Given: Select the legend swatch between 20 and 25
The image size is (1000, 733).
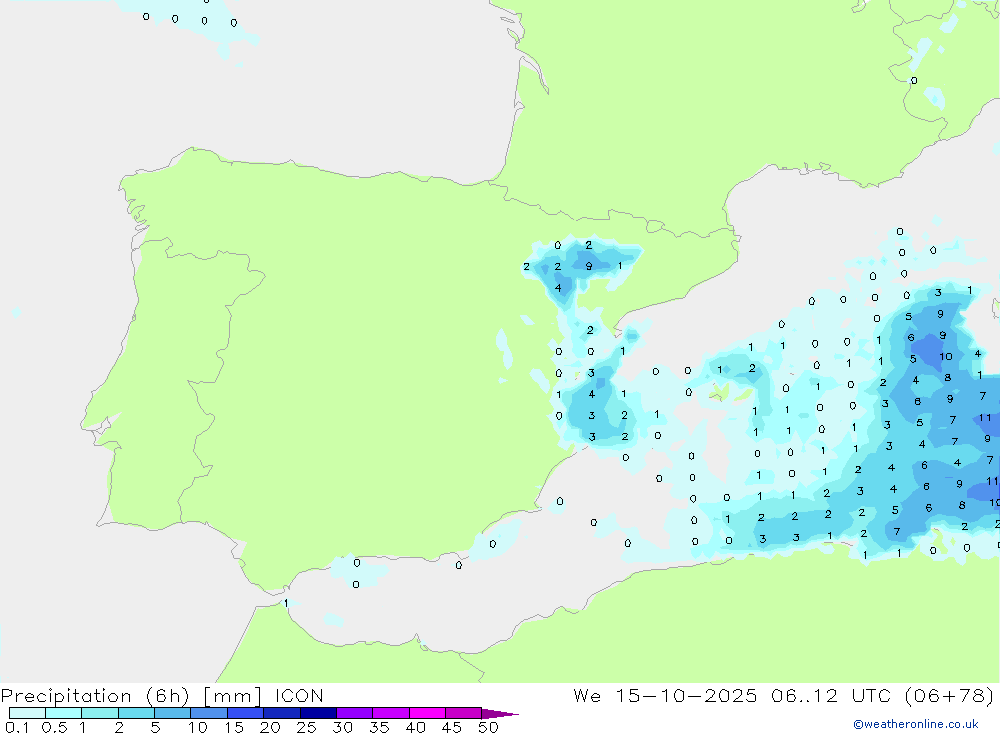Looking at the screenshot, I should click(282, 713).
